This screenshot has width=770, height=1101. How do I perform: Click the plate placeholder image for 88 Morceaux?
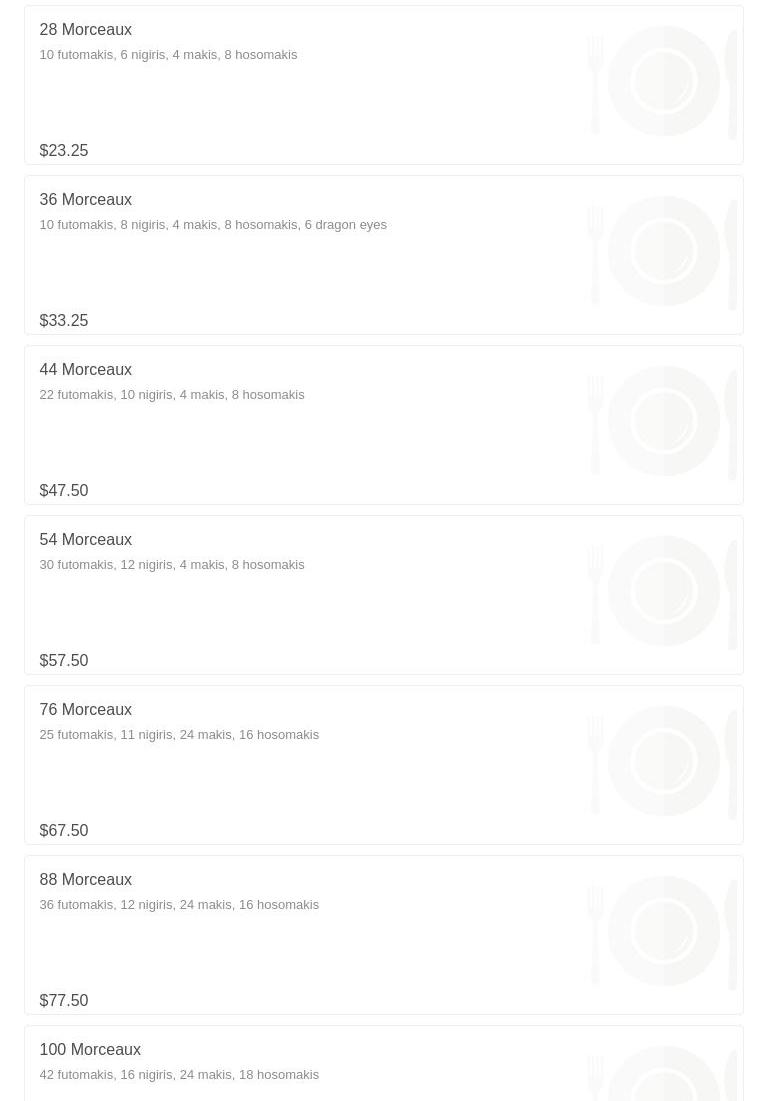coord(663,932)
